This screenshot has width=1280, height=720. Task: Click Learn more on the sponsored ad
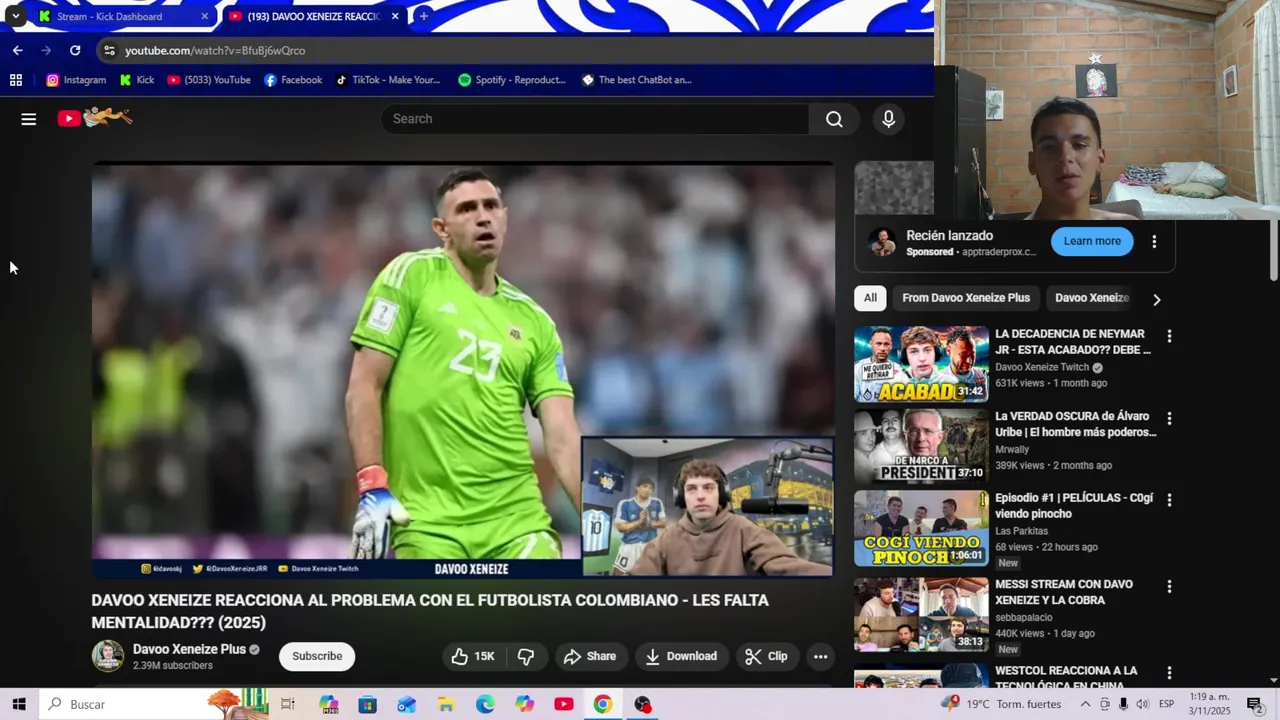[x=1092, y=241]
